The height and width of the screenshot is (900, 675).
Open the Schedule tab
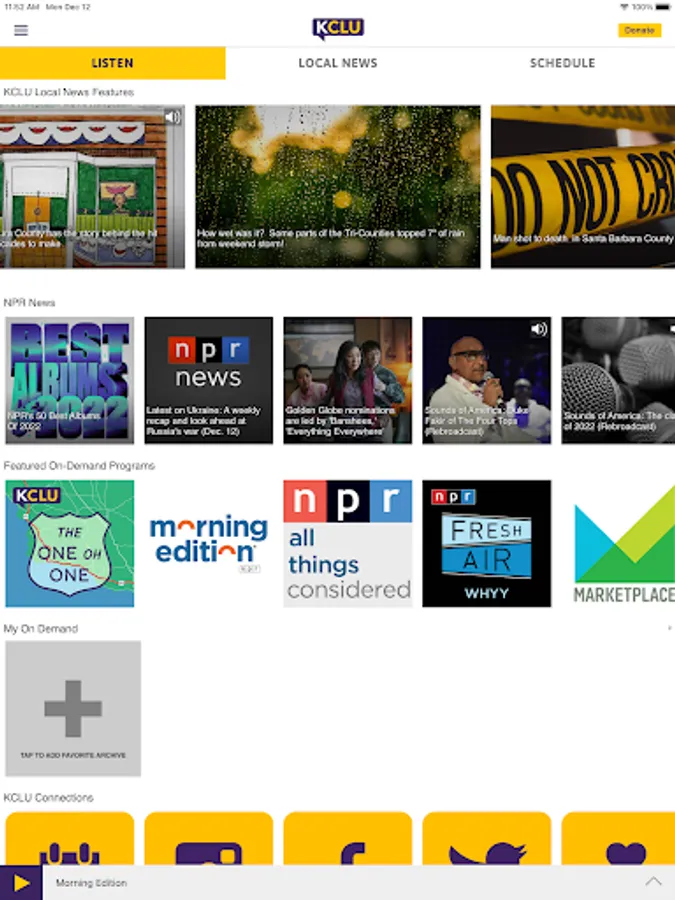[x=562, y=63]
